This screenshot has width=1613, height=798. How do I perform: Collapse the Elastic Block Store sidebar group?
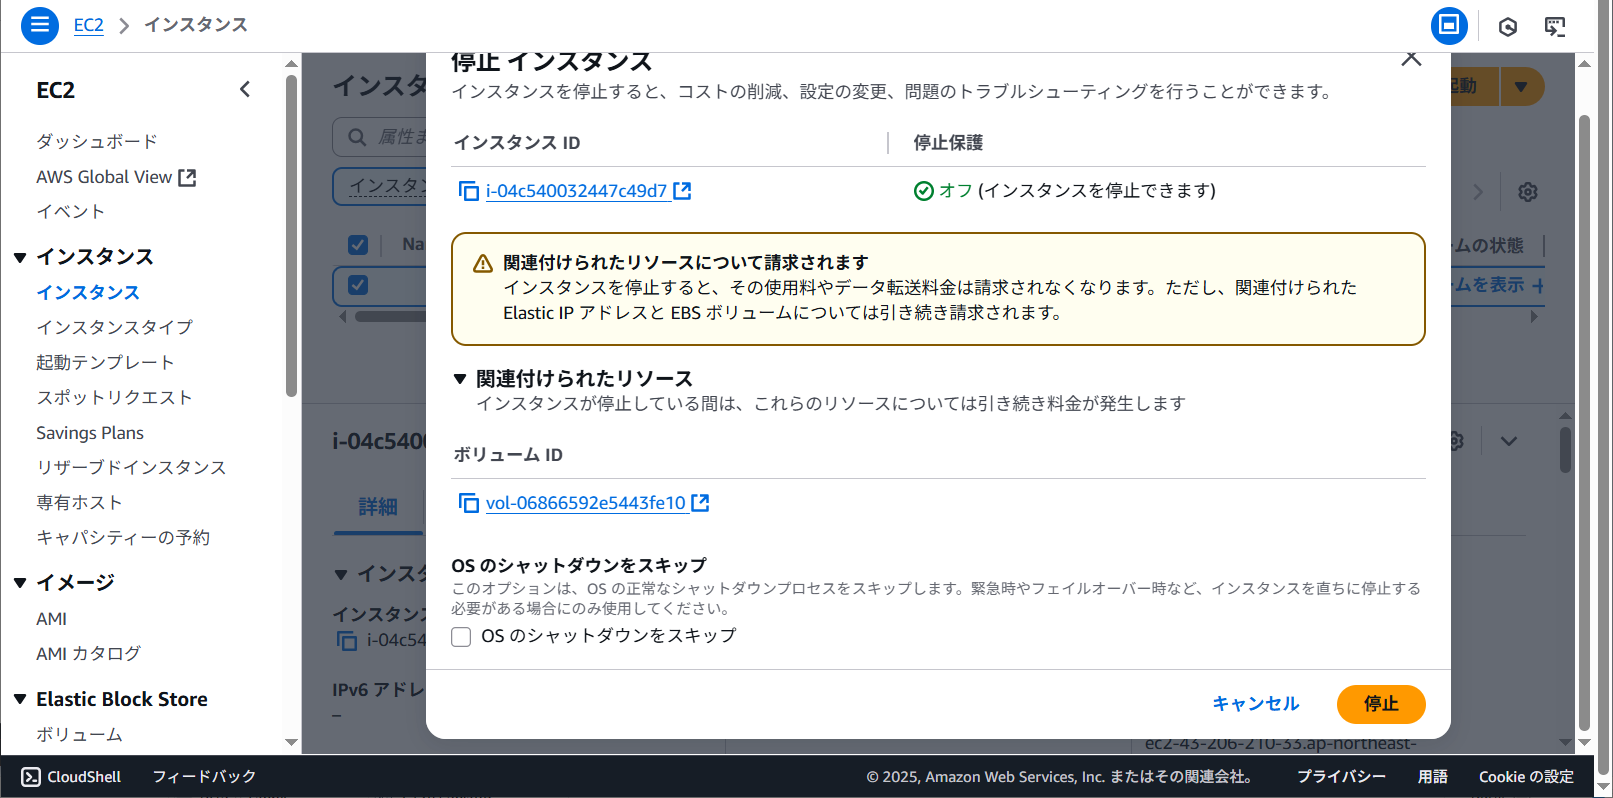coord(20,699)
